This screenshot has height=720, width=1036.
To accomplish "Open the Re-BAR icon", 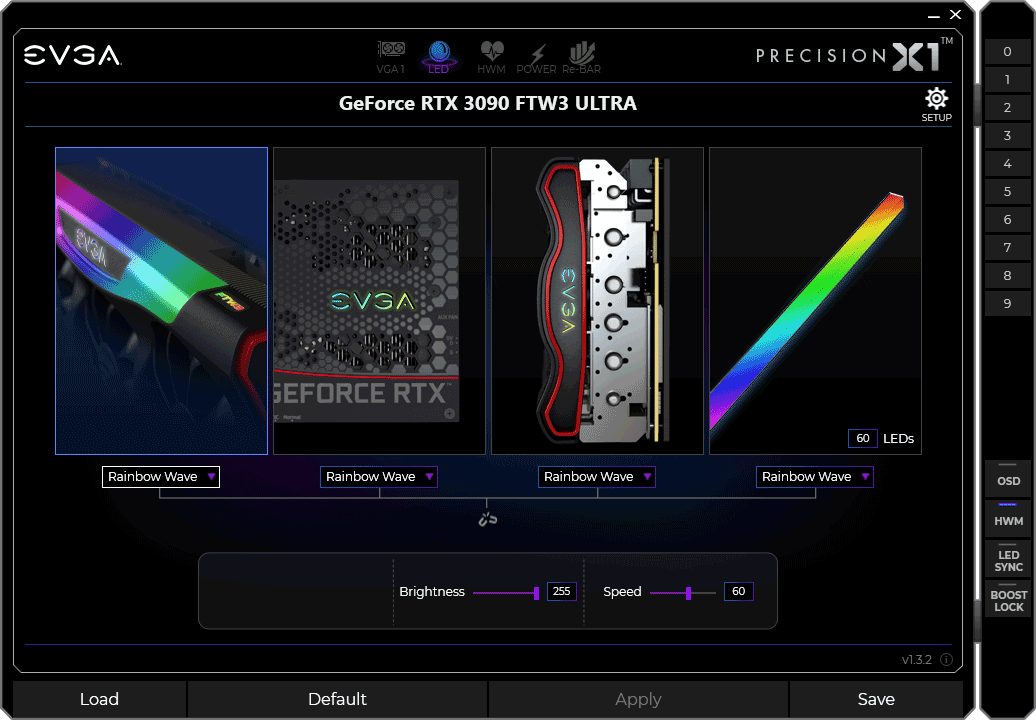I will tap(582, 57).
